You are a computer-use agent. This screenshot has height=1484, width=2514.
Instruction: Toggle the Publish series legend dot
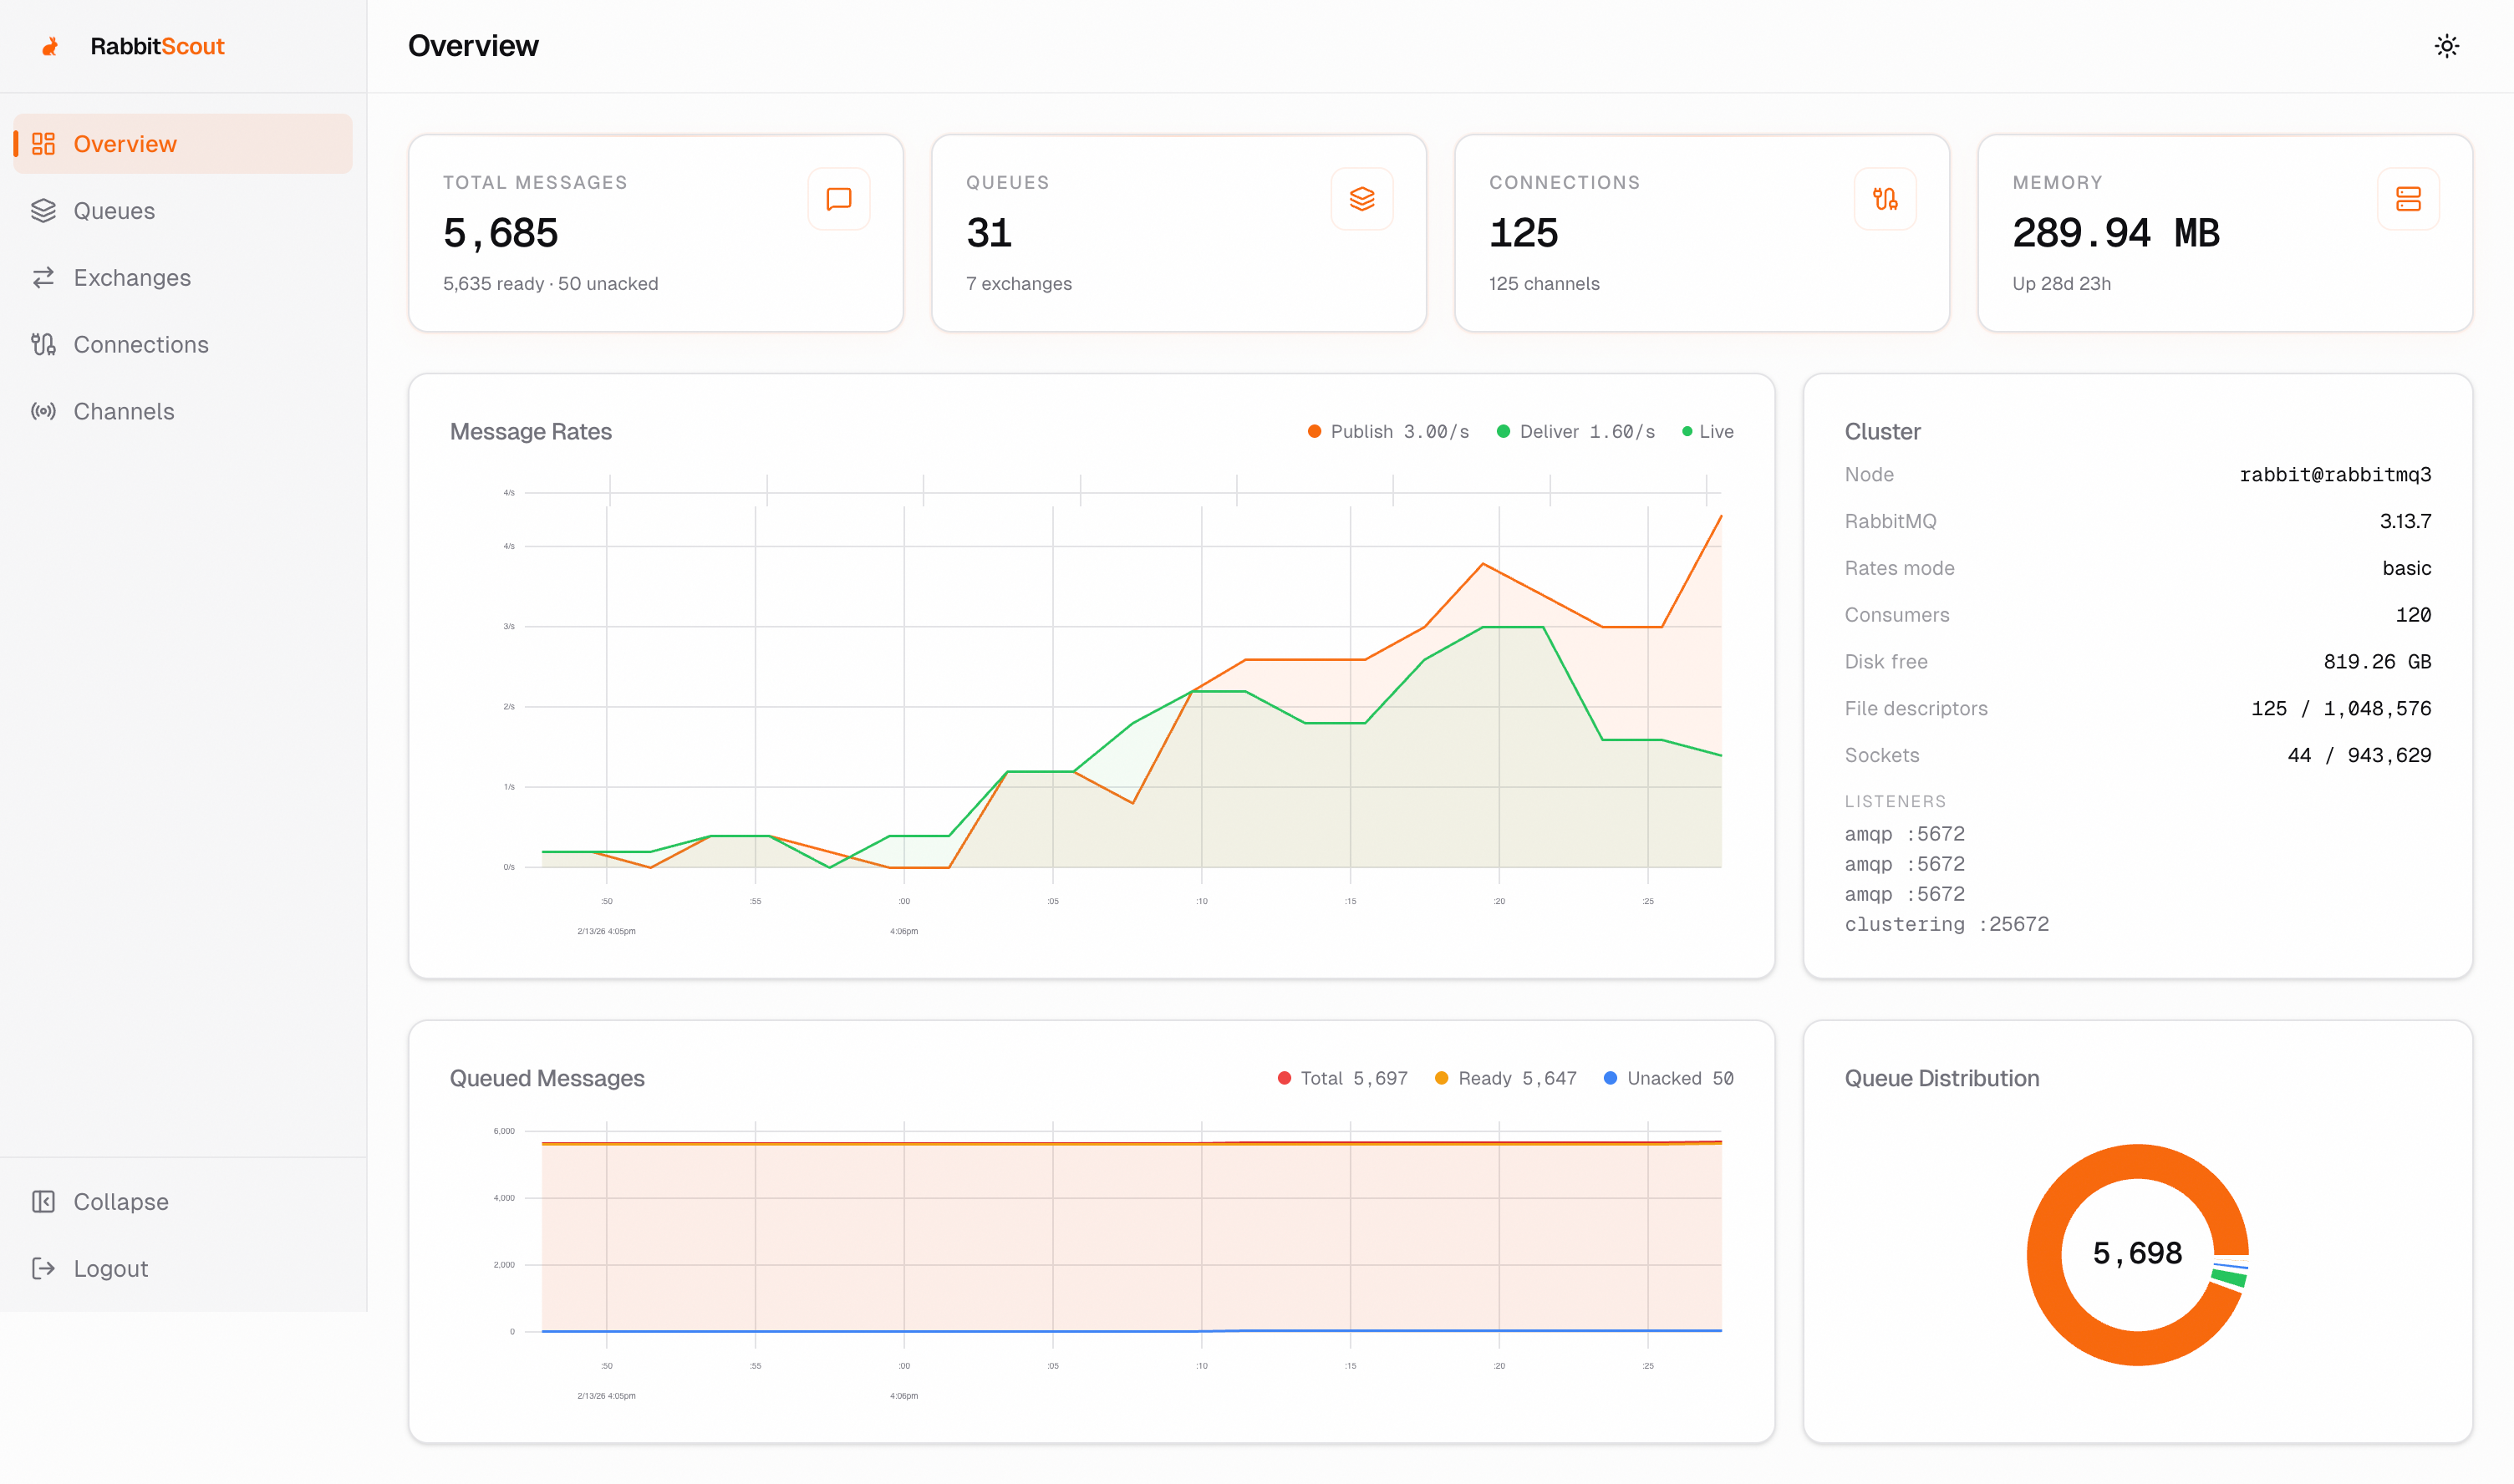1314,432
